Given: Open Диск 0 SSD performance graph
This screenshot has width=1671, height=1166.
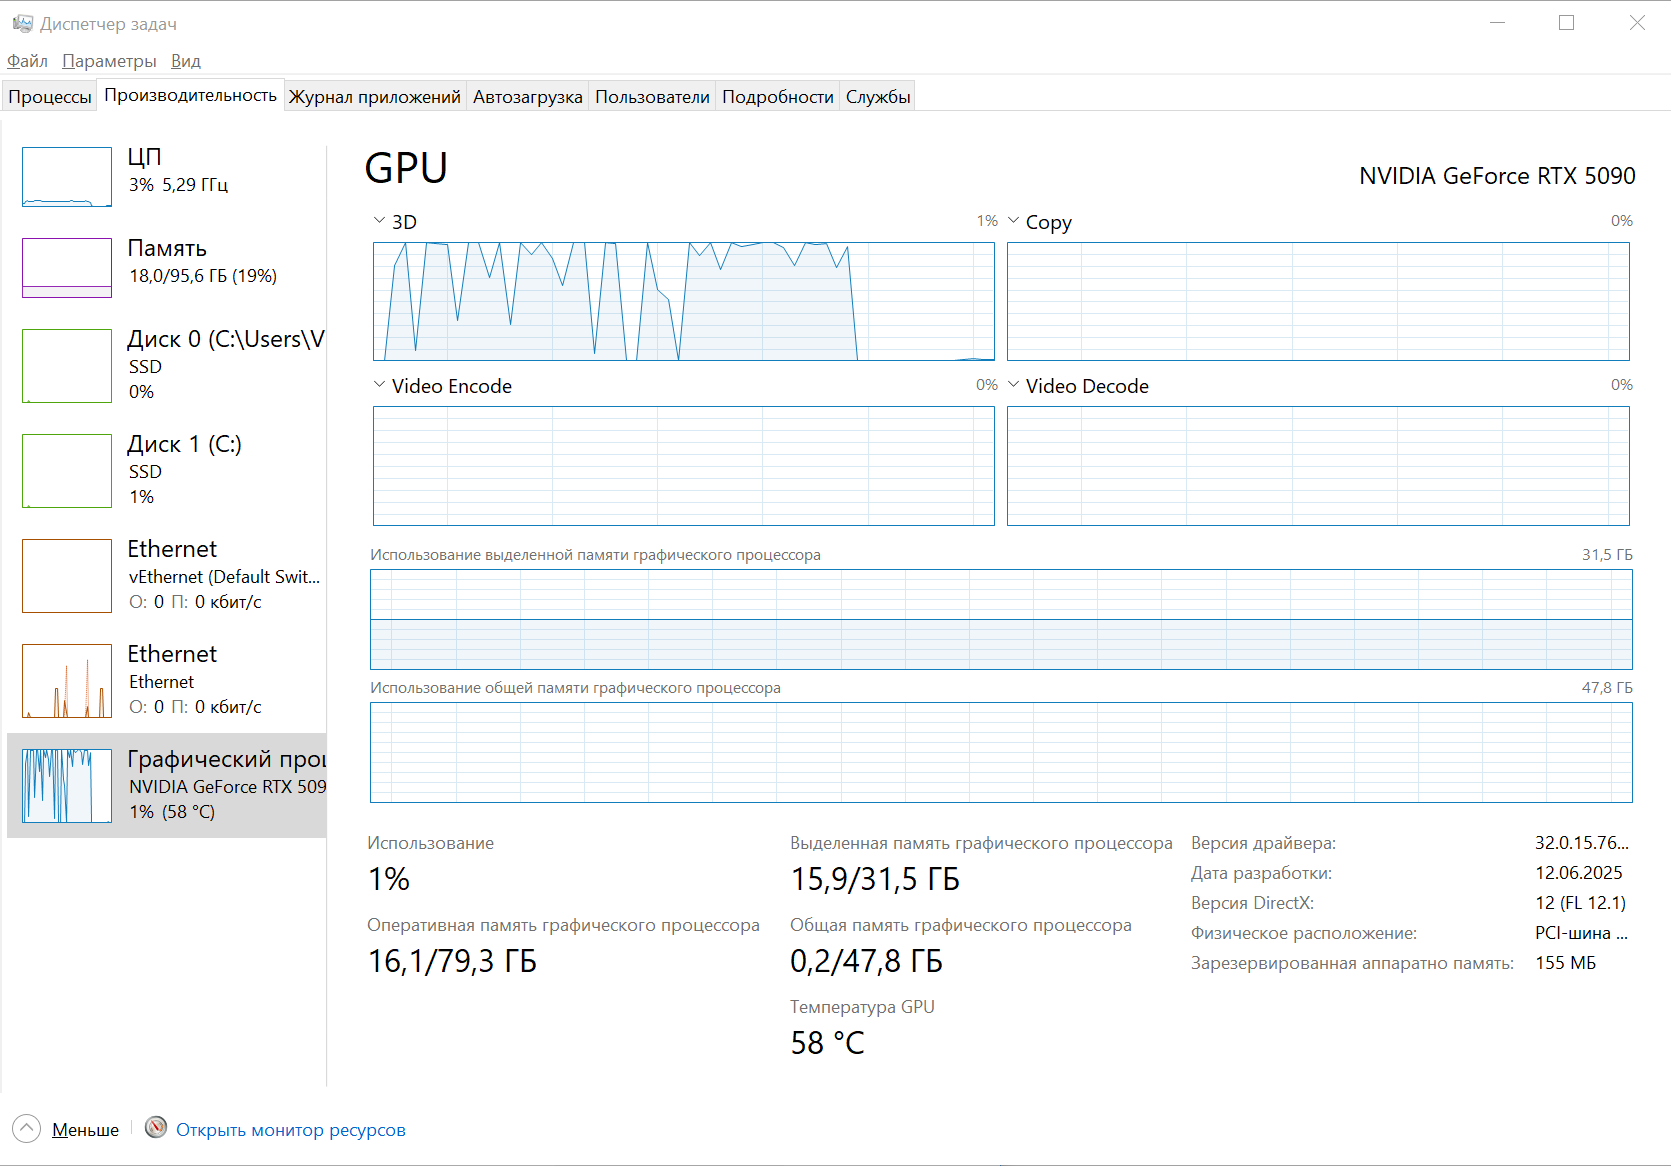Looking at the screenshot, I should coord(67,366).
